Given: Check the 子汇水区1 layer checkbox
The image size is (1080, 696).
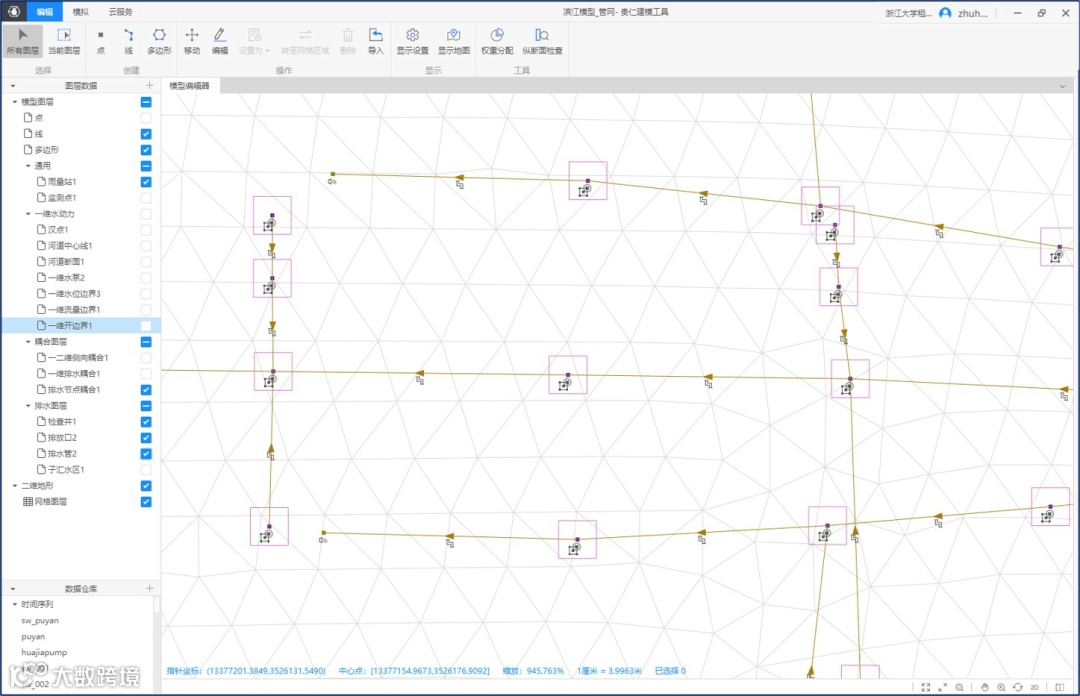Looking at the screenshot, I should click(146, 469).
